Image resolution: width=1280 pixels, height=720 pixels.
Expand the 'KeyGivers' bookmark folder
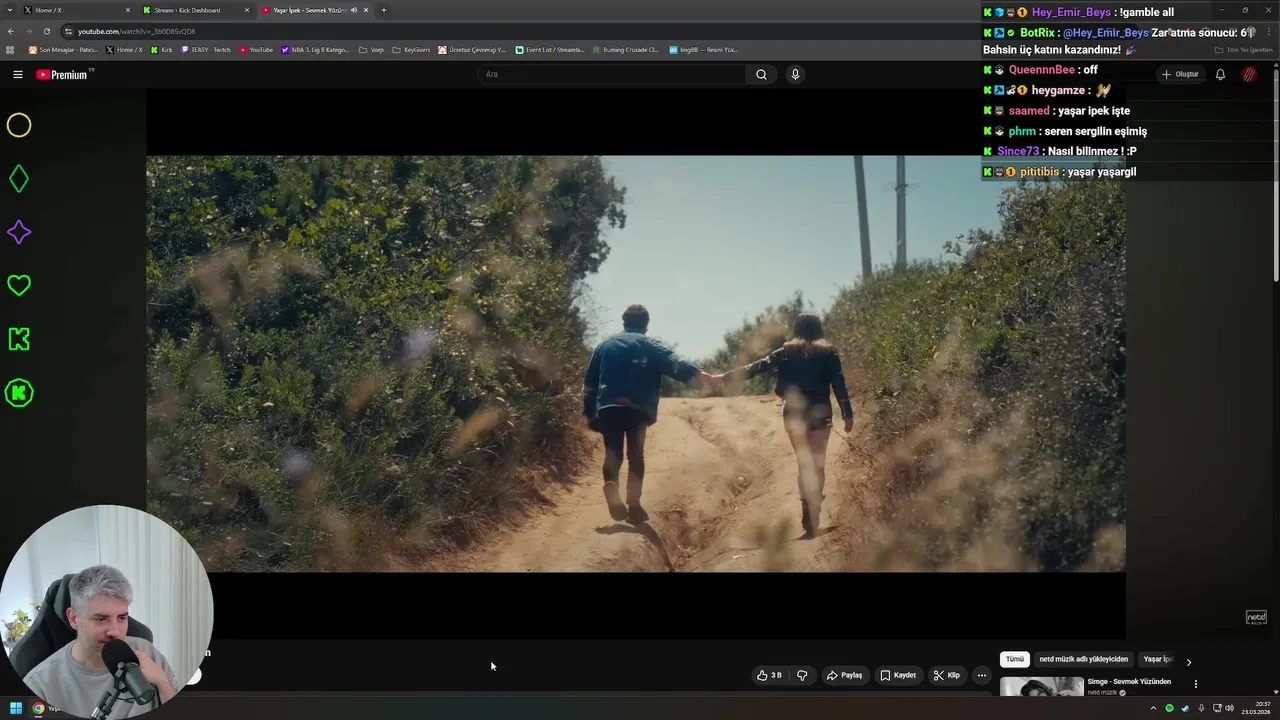click(411, 49)
